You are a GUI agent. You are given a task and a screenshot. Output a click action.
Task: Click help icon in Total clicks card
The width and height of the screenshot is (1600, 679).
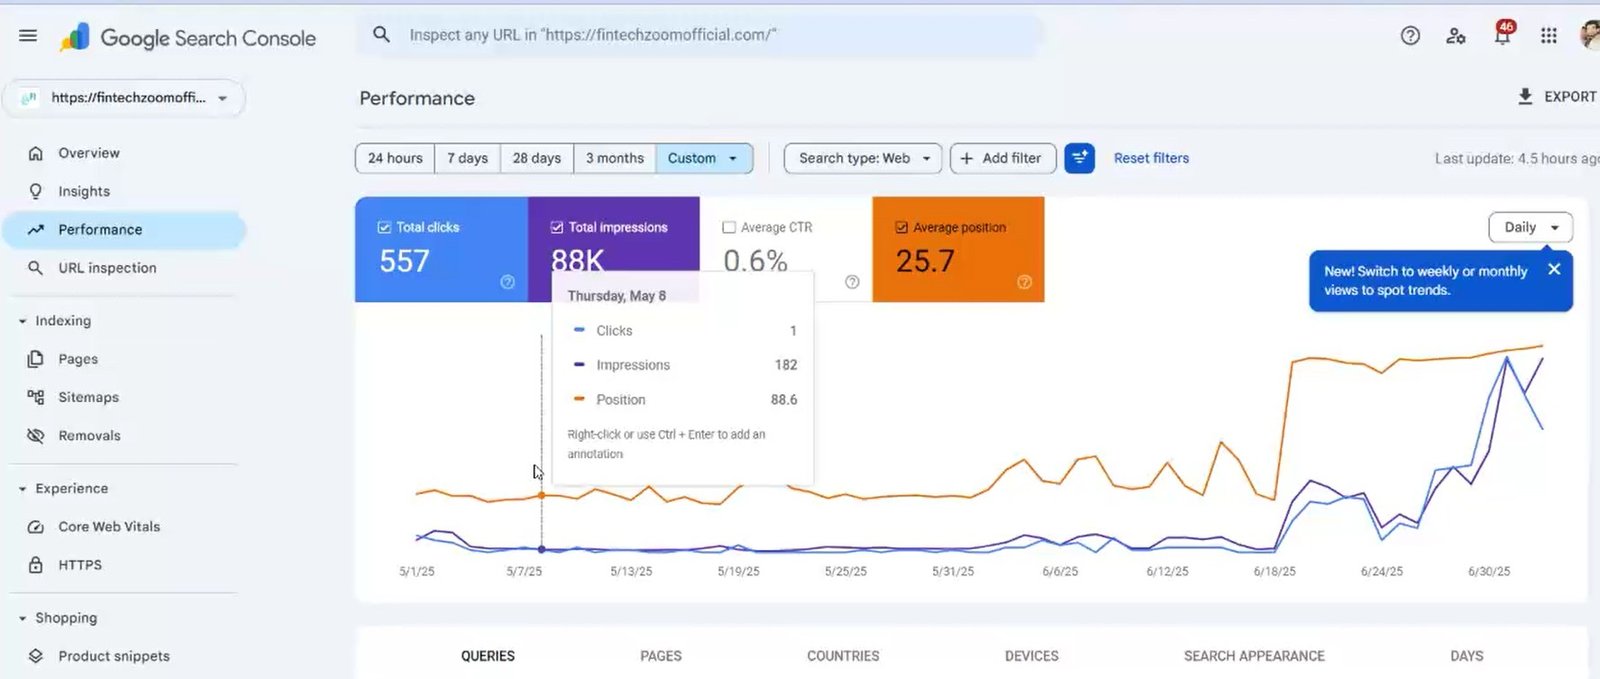click(508, 282)
